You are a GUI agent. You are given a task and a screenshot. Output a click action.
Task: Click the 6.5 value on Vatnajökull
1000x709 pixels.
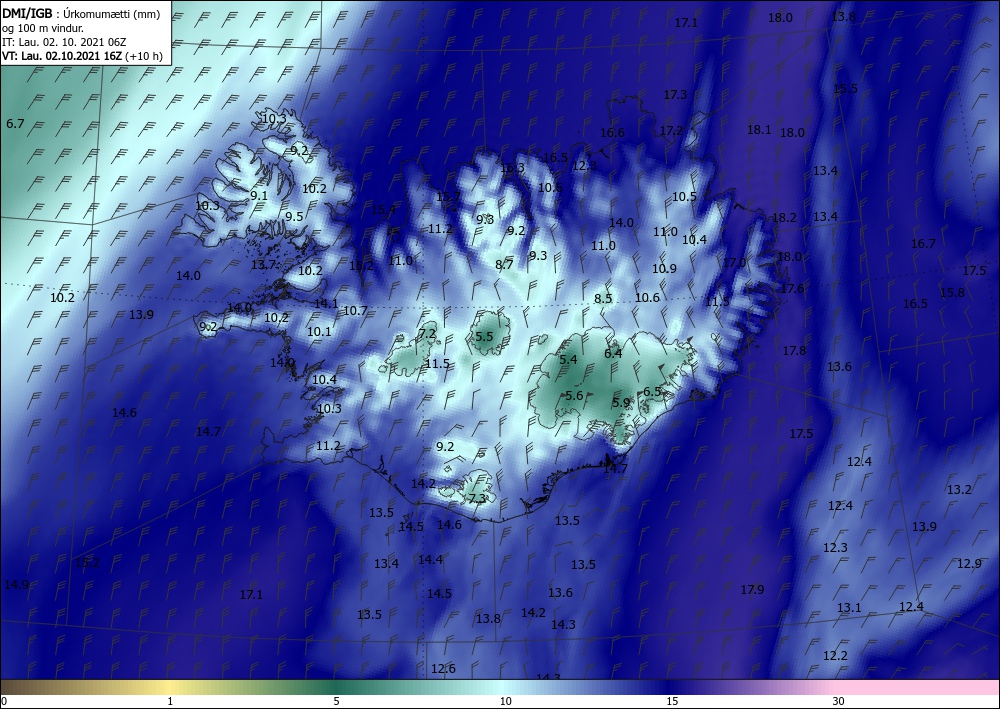pos(652,391)
